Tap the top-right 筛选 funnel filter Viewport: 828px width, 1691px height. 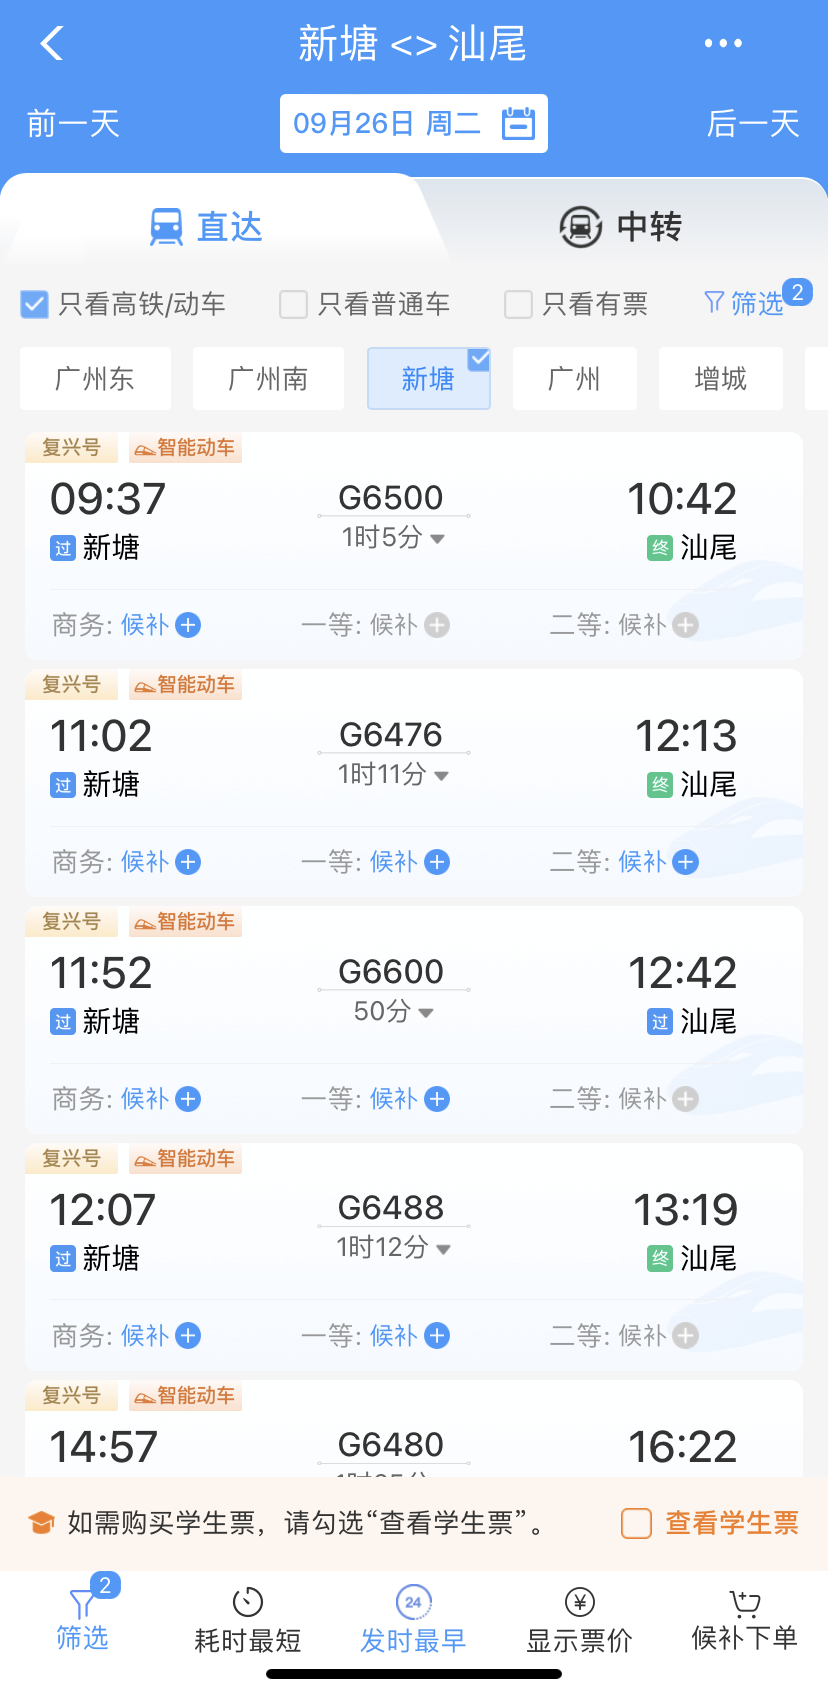(x=745, y=303)
